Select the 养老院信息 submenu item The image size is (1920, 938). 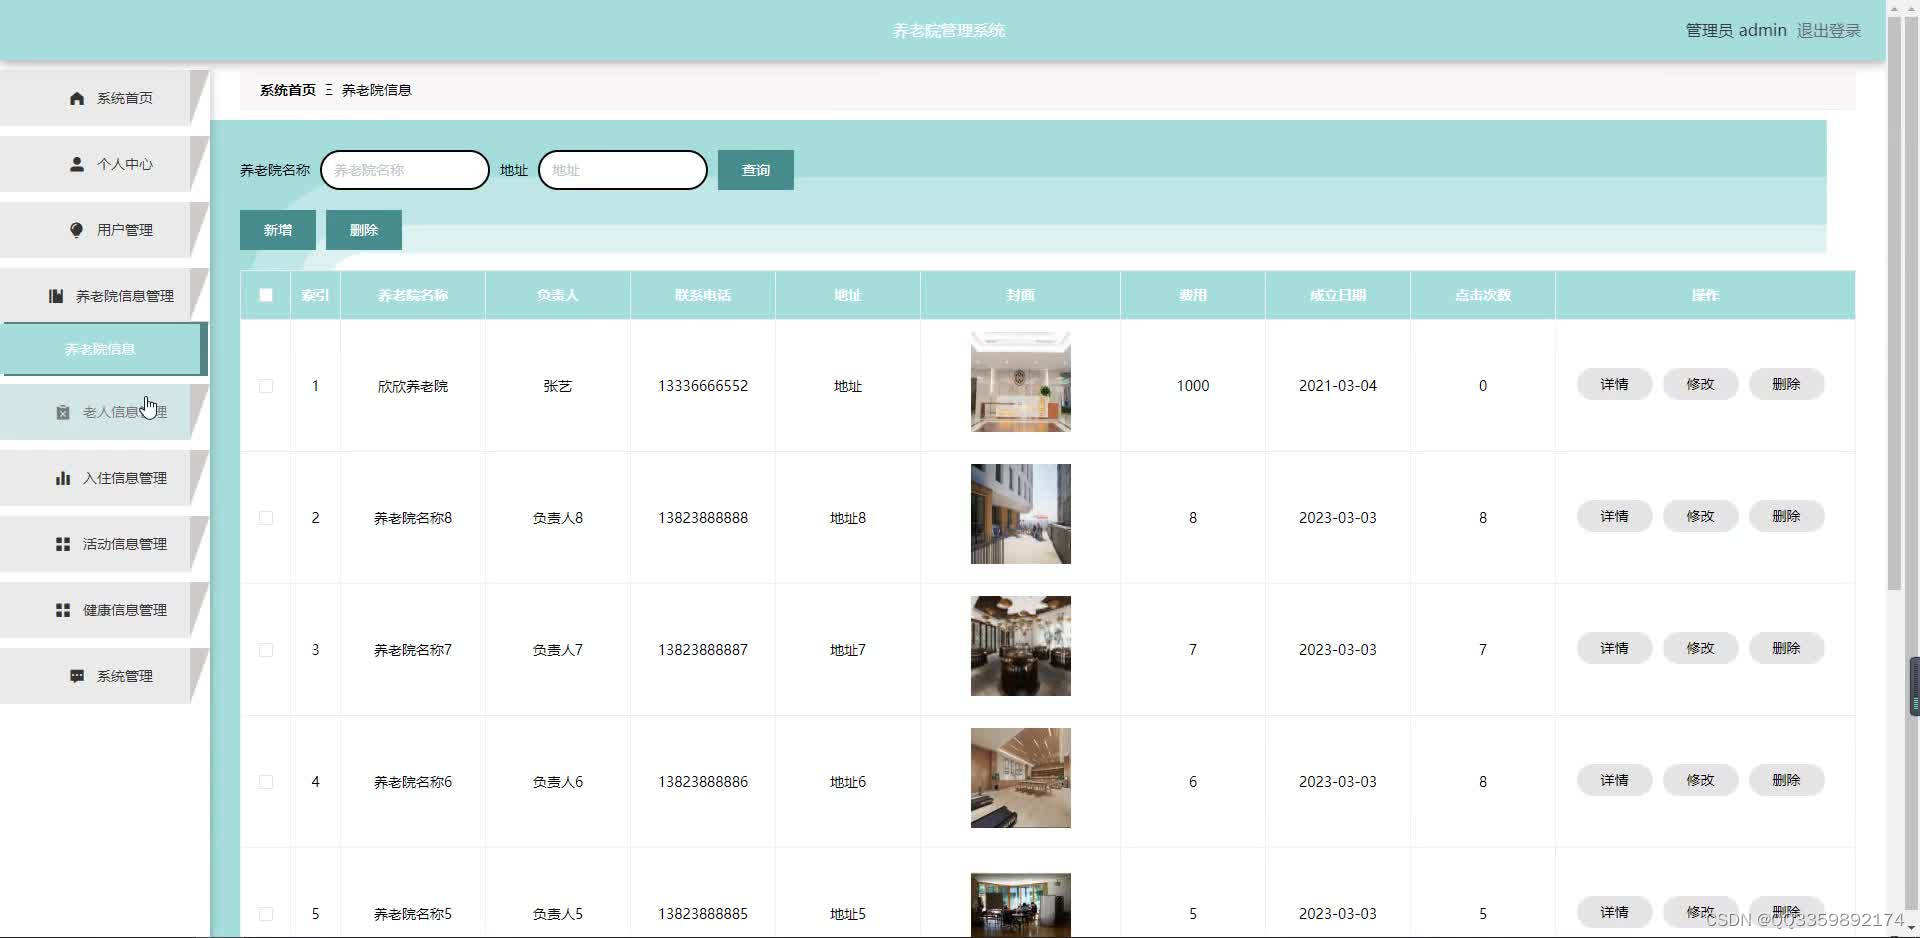[x=102, y=349]
